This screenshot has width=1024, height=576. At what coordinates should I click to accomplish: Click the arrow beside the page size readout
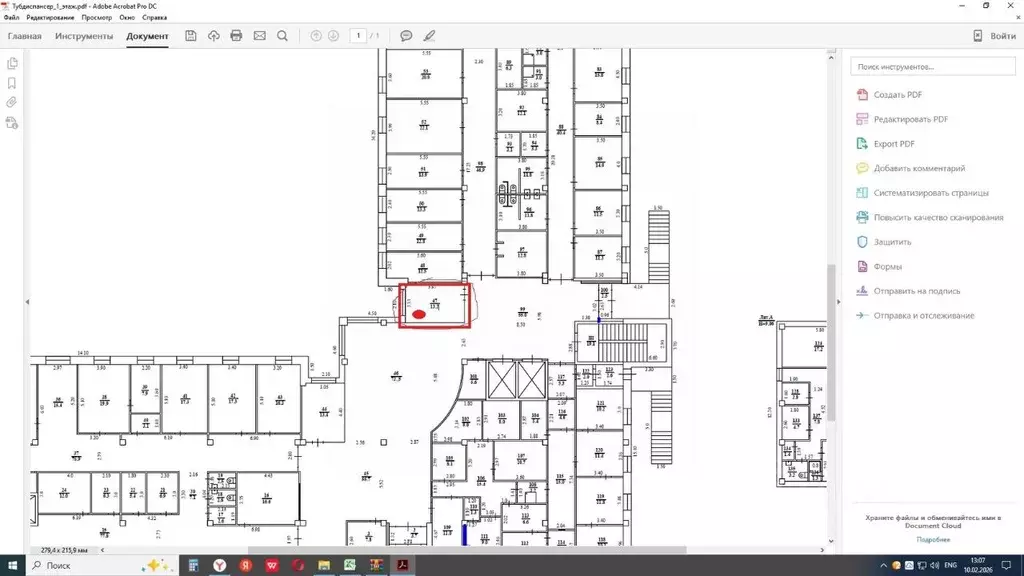(102, 550)
